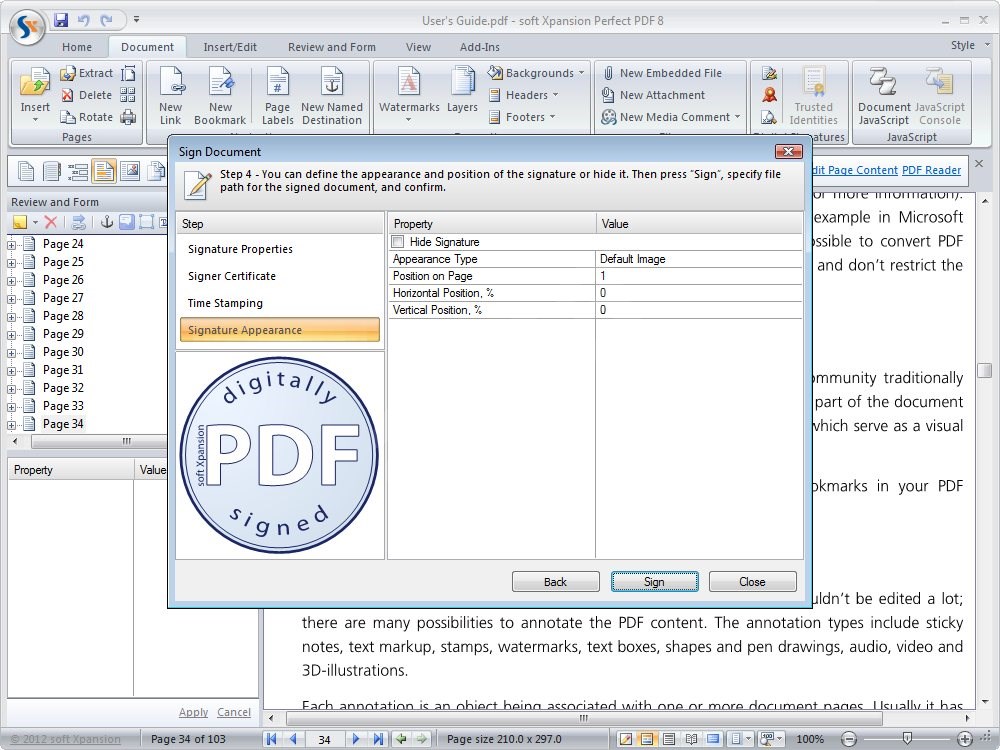Click the red X delete icon in Review panel

click(x=51, y=222)
